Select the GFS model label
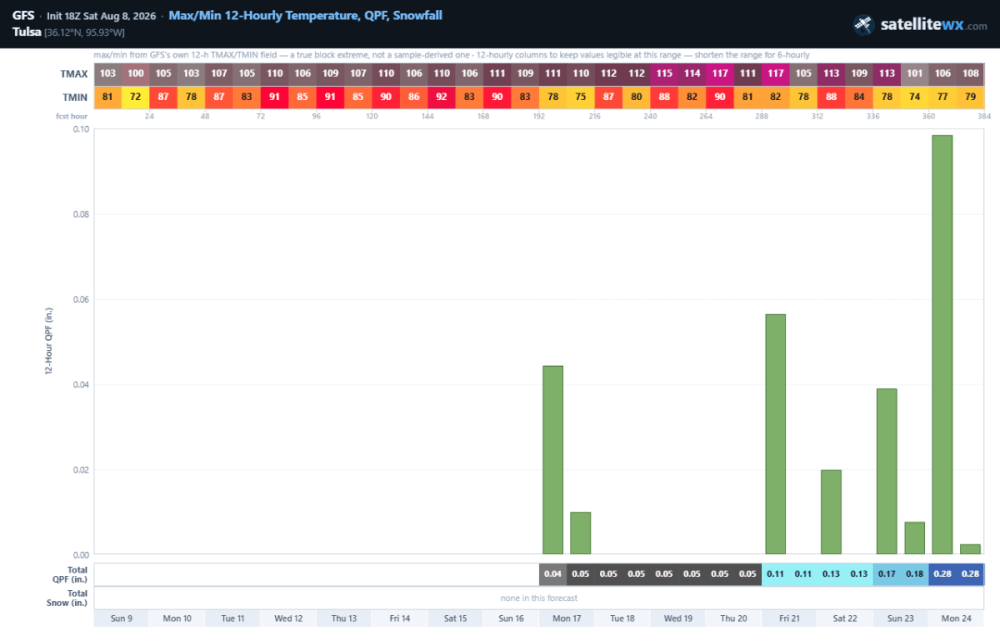 (24, 15)
